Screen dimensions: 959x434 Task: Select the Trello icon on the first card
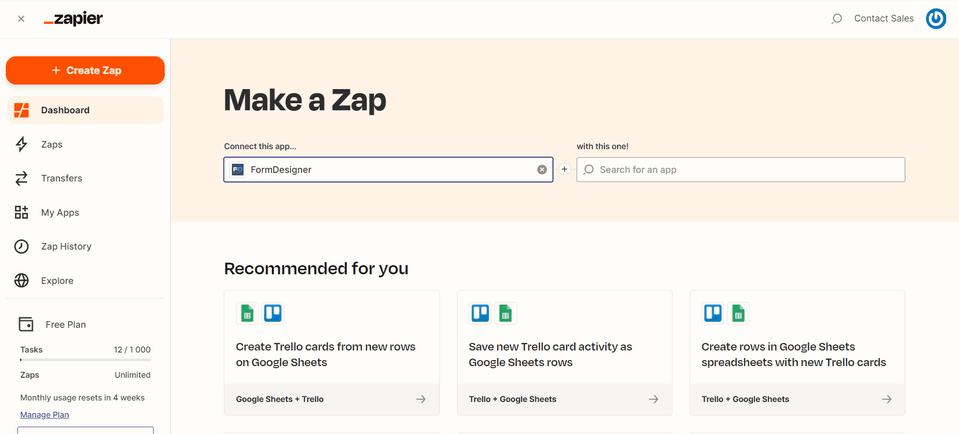tap(273, 313)
